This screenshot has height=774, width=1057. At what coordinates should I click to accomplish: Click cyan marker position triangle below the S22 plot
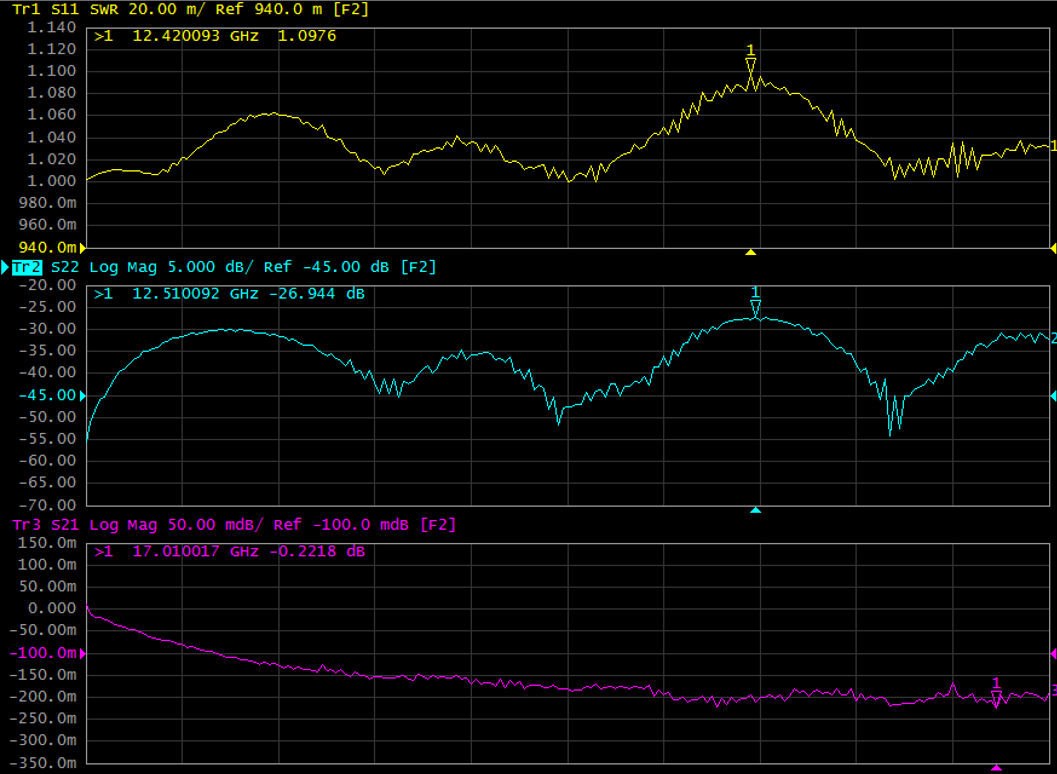(756, 510)
